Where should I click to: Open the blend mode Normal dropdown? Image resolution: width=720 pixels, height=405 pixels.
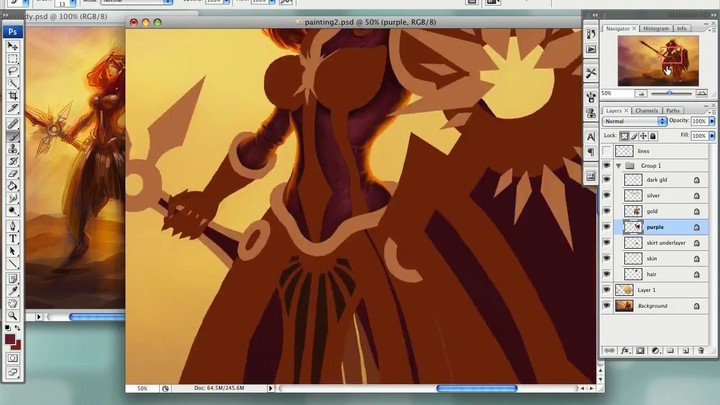tap(634, 121)
